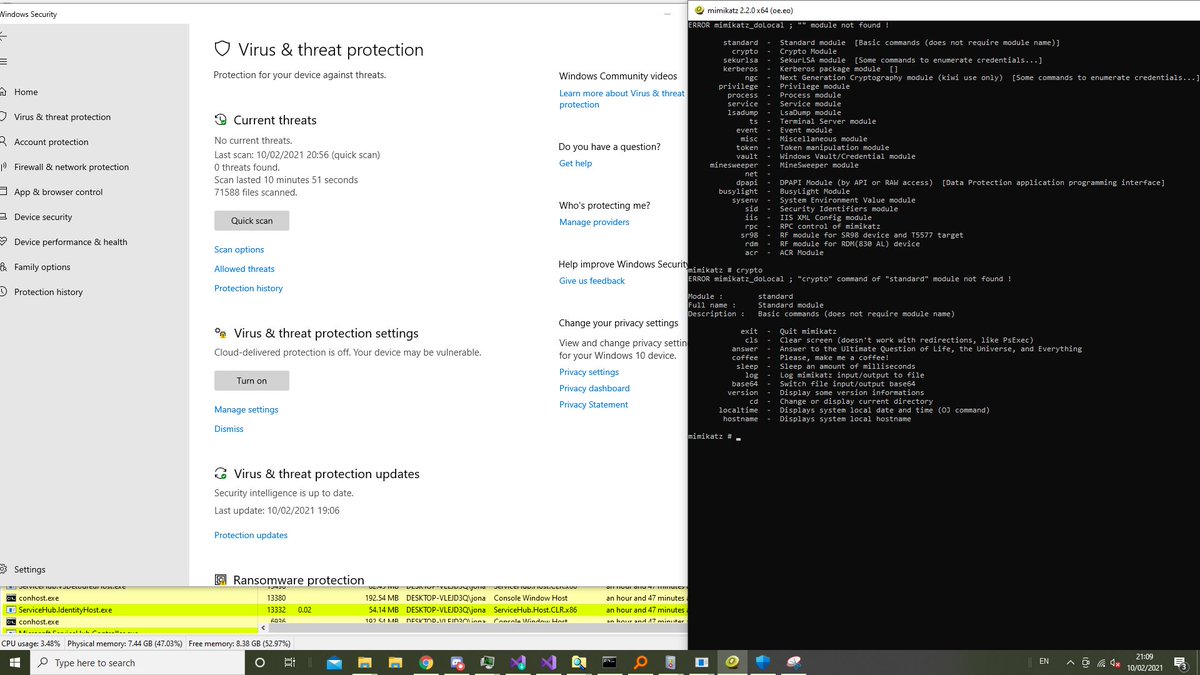Screen dimensions: 1200x675
Task: Click the back arrow in Windows Security
Action: click(4, 36)
